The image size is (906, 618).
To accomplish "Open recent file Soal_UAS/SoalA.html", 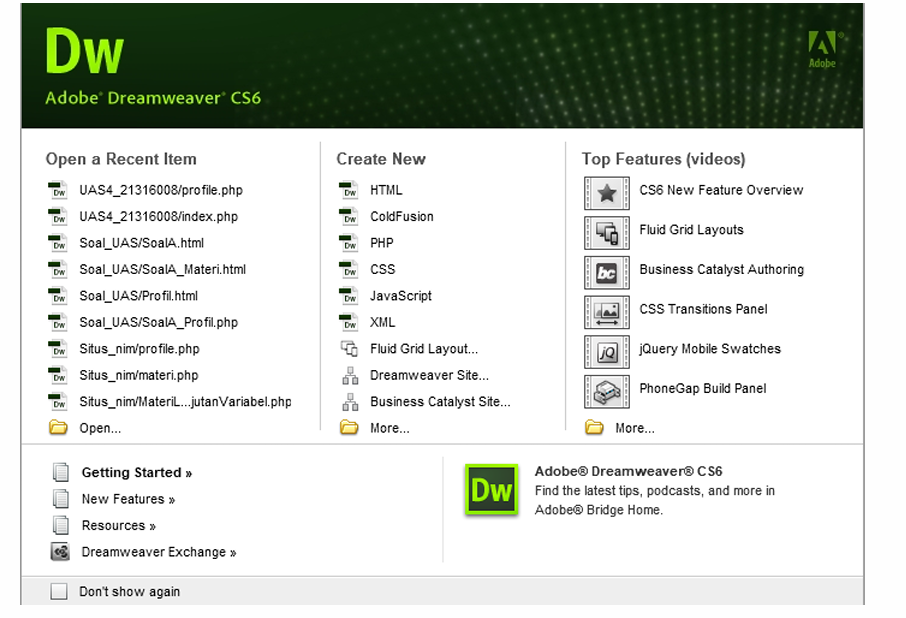I will tap(142, 243).
